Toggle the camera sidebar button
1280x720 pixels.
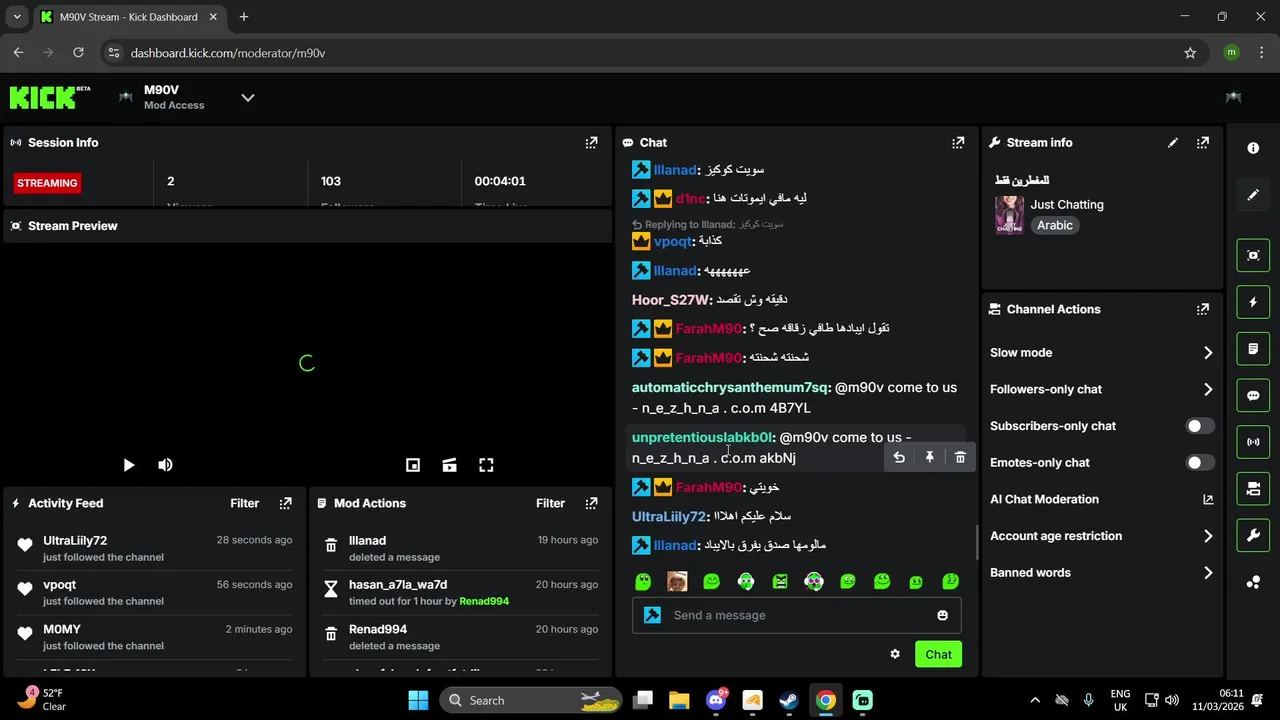tap(1253, 489)
